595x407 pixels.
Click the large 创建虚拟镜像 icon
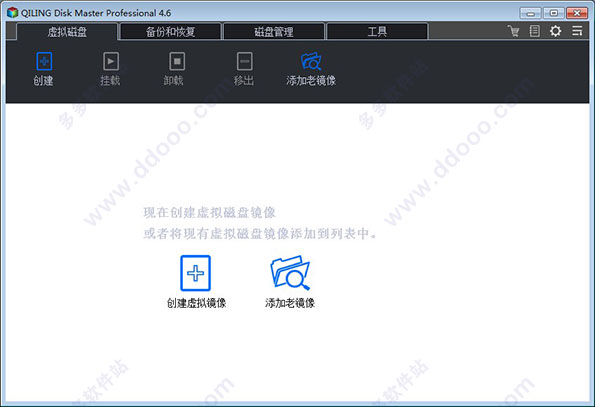tap(195, 273)
